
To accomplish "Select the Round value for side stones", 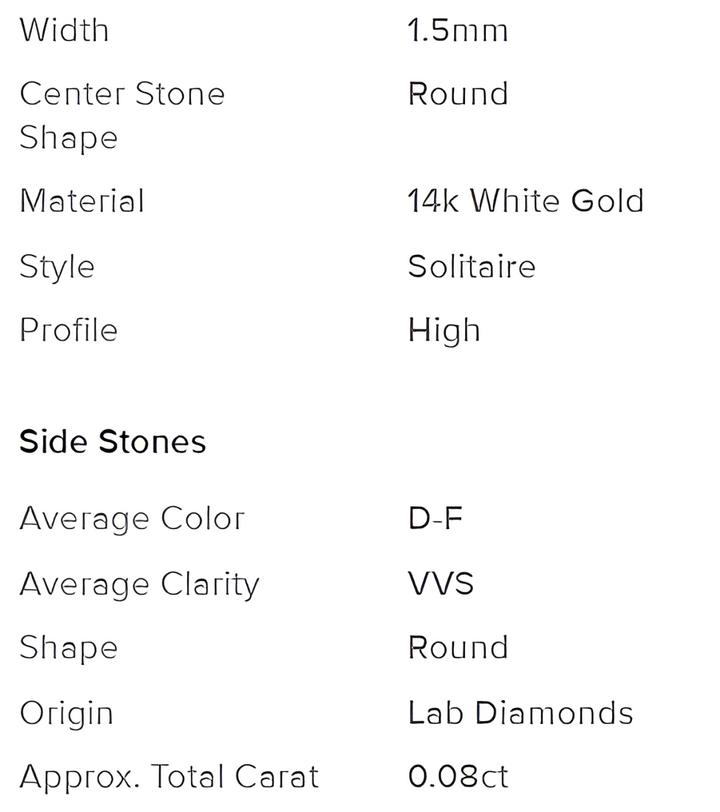I will (458, 647).
